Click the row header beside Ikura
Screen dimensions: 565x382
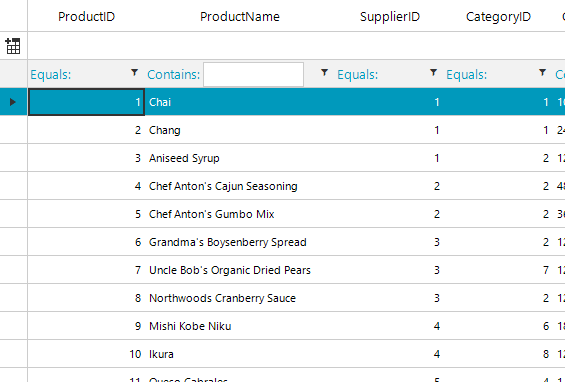pos(14,354)
